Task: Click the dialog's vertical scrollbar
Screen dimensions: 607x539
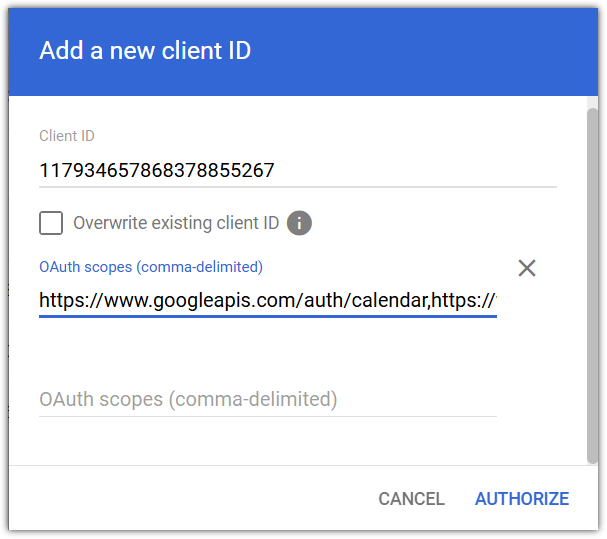Action: coord(591,280)
